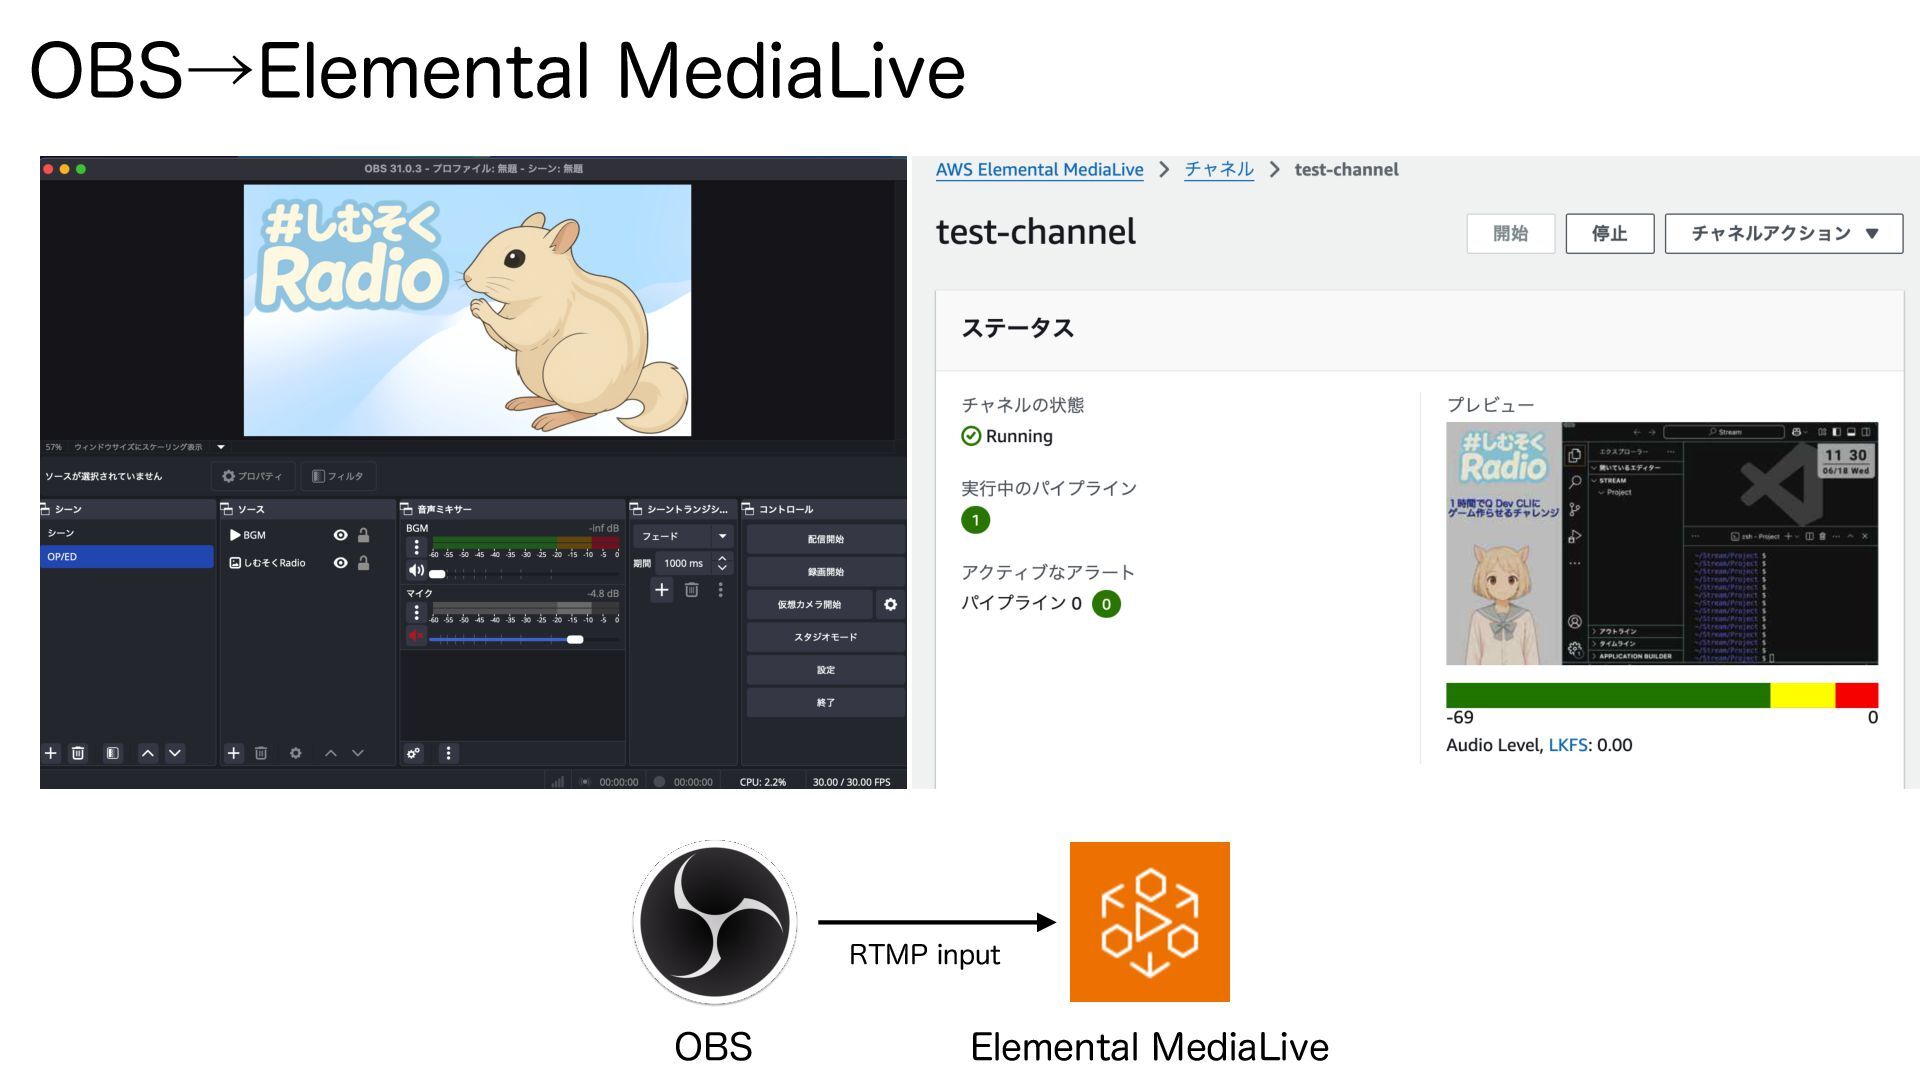Hide the BGM source with its eye icon

[x=340, y=535]
